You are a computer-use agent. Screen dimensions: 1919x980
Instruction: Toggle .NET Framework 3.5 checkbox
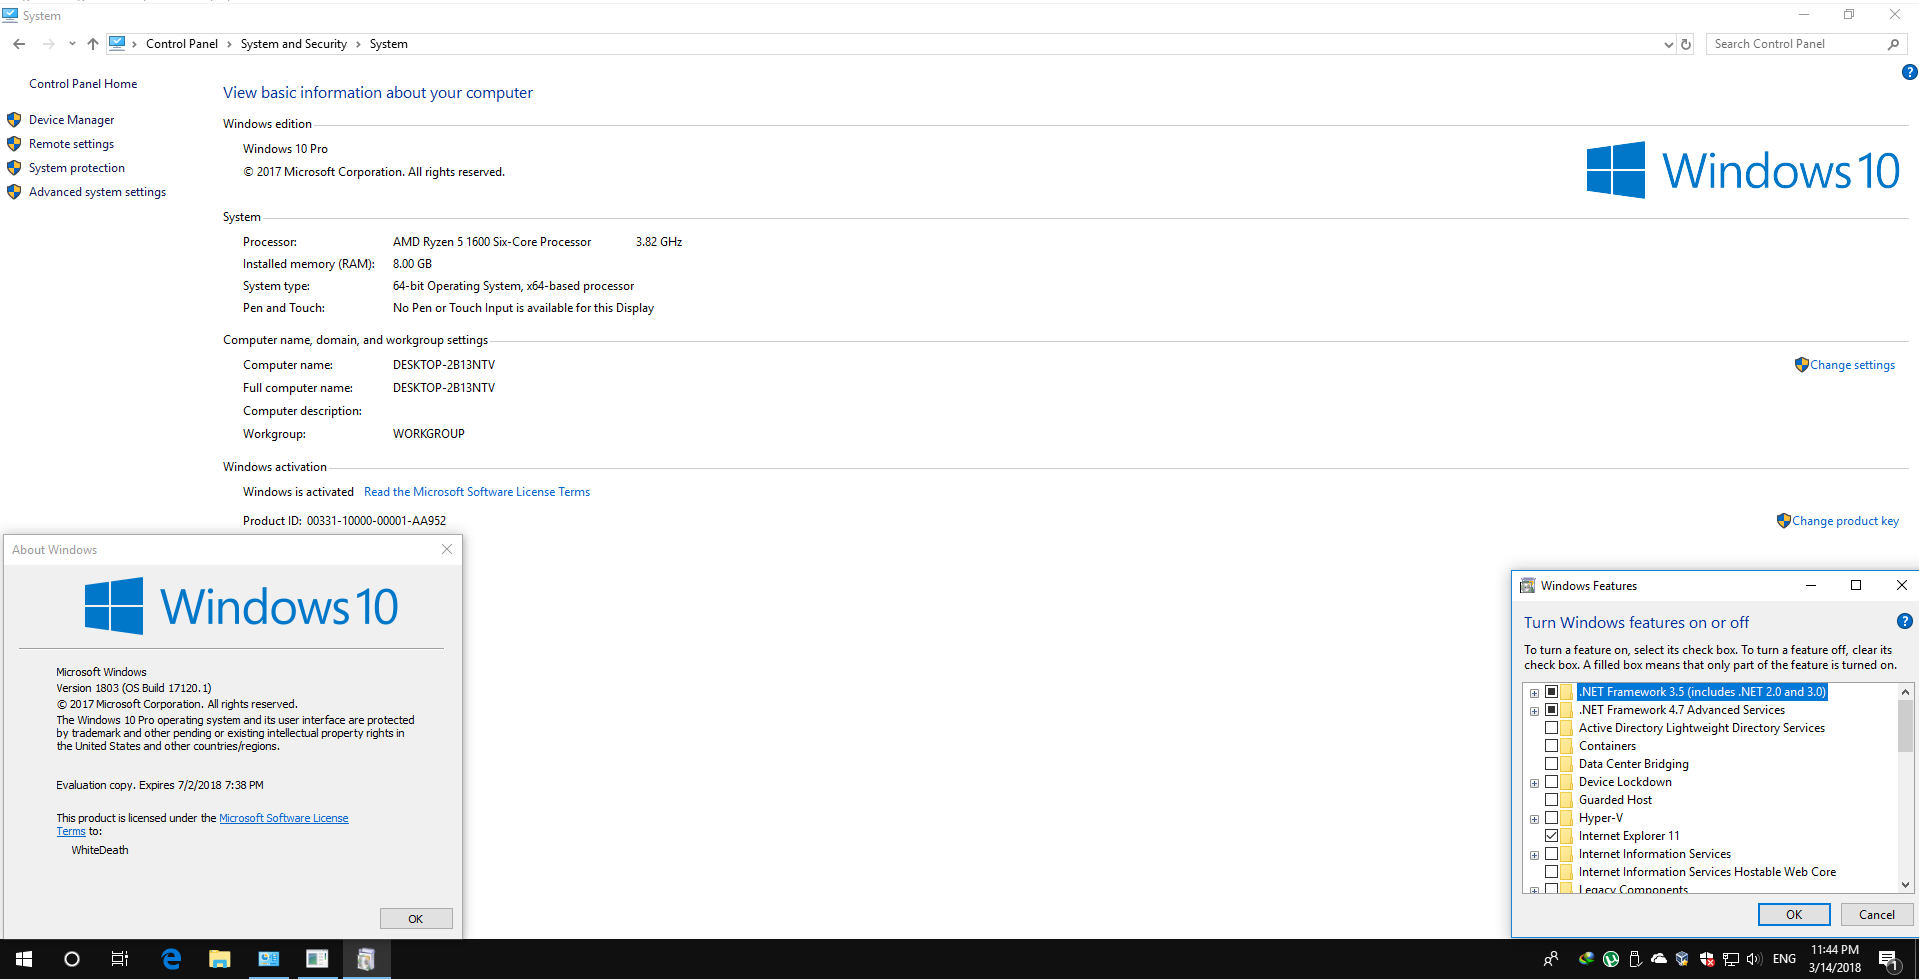pos(1551,692)
